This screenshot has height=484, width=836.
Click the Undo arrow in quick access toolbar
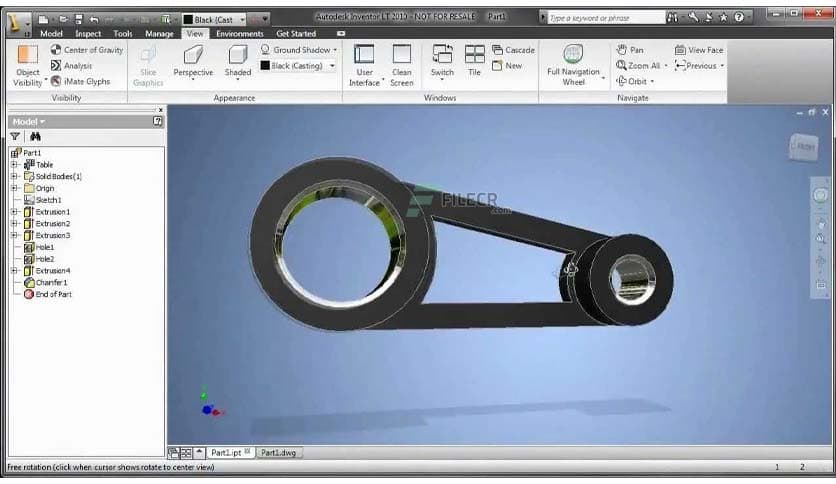(x=94, y=19)
